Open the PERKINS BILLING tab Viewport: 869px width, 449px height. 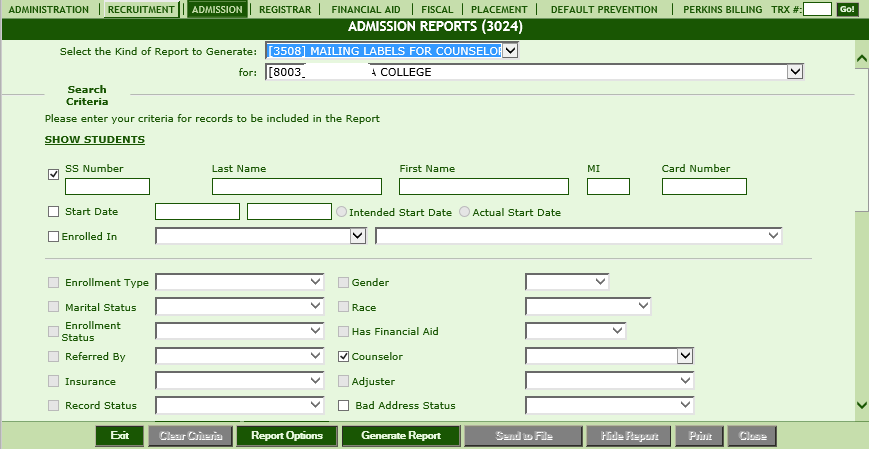click(x=722, y=9)
